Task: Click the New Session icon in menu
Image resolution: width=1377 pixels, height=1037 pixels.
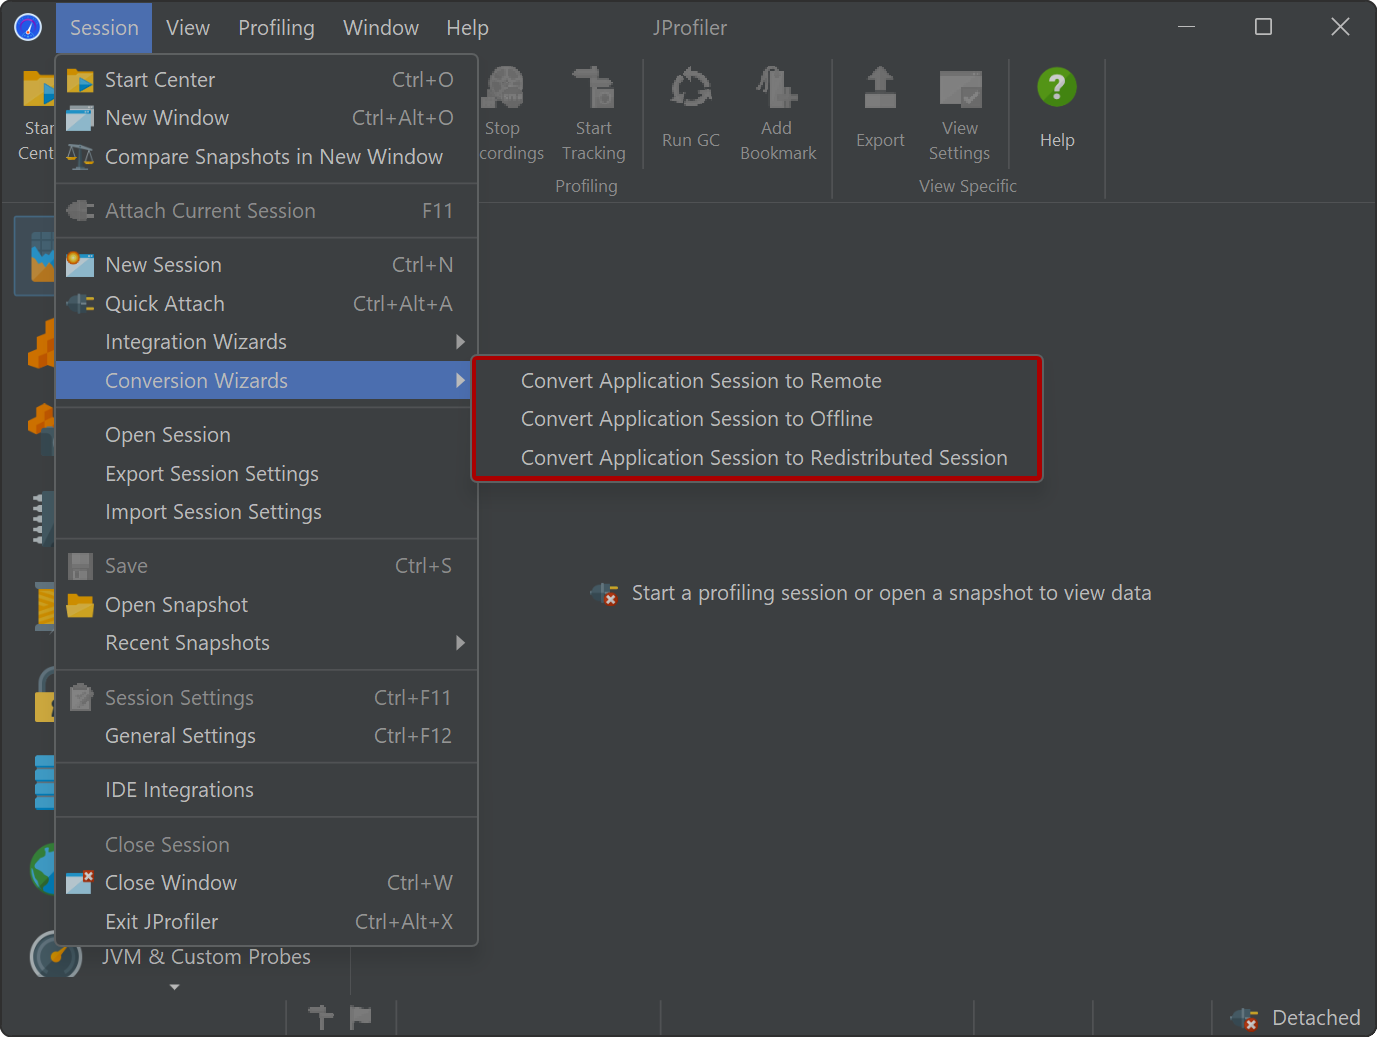Action: click(80, 265)
